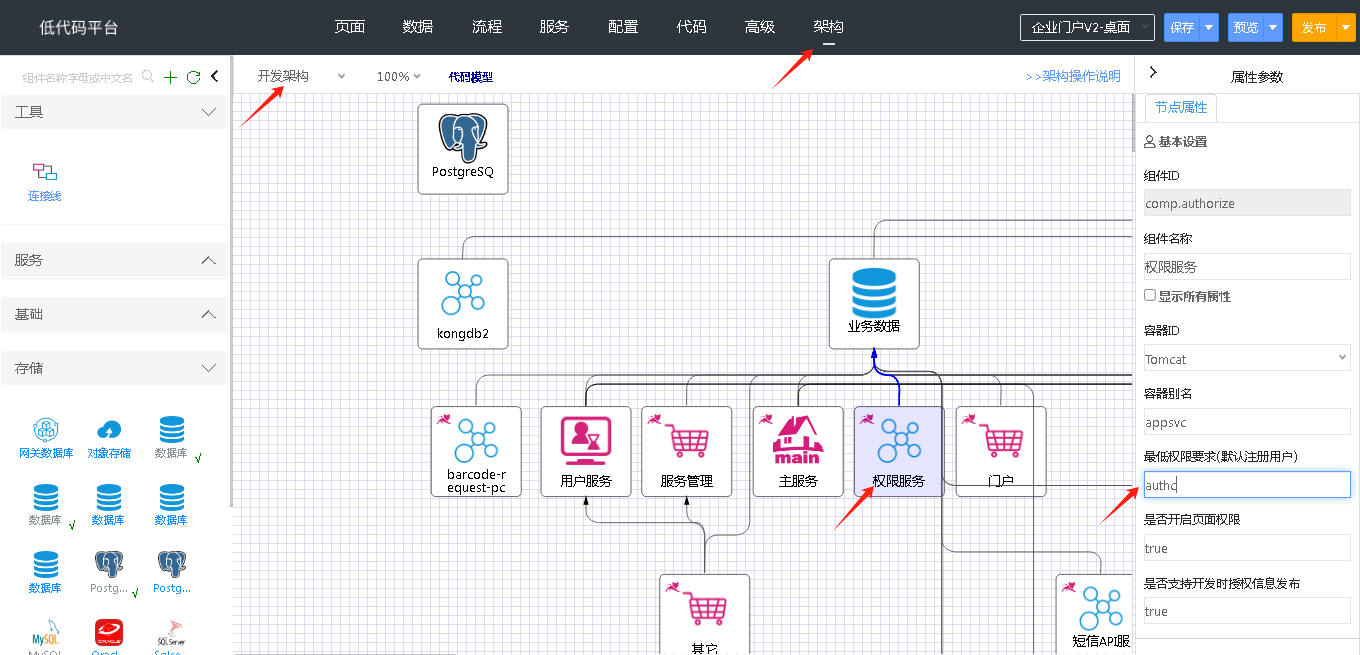Open the 代码模型 link
The image size is (1360, 655).
pos(470,76)
